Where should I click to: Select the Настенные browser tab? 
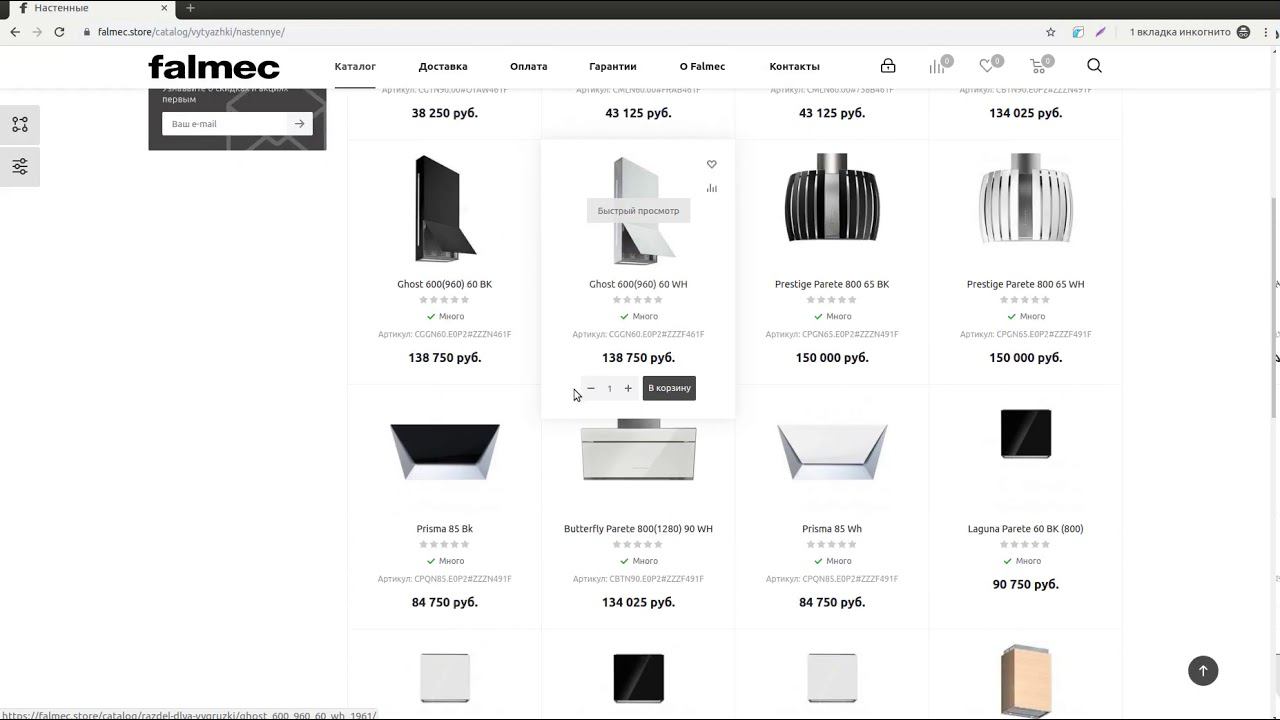pyautogui.click(x=90, y=8)
